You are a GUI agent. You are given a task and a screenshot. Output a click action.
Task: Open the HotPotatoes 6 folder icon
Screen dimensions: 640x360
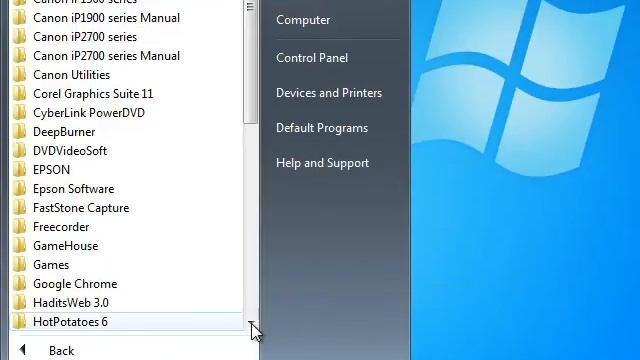[x=19, y=322]
